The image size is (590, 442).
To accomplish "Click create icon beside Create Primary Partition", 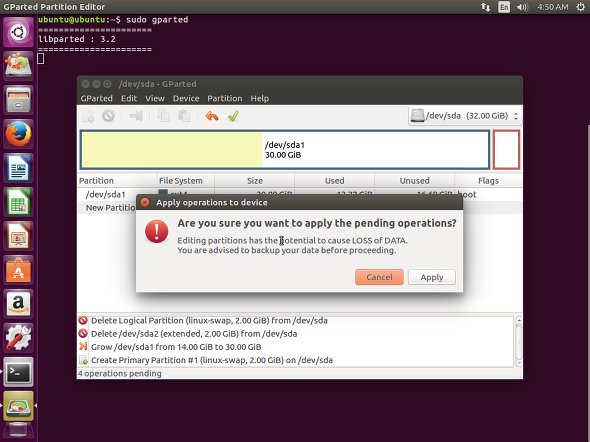I will (x=83, y=360).
